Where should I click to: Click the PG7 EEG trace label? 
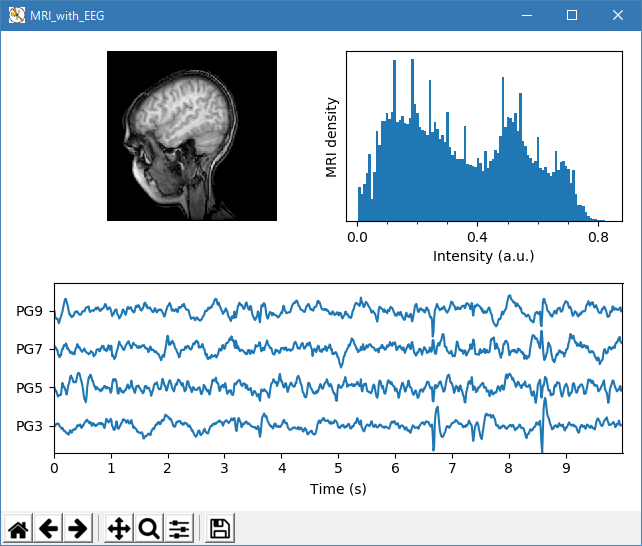pyautogui.click(x=29, y=350)
